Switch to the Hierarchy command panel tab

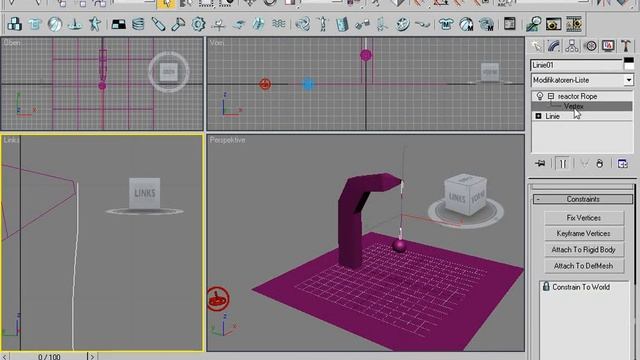coord(572,46)
